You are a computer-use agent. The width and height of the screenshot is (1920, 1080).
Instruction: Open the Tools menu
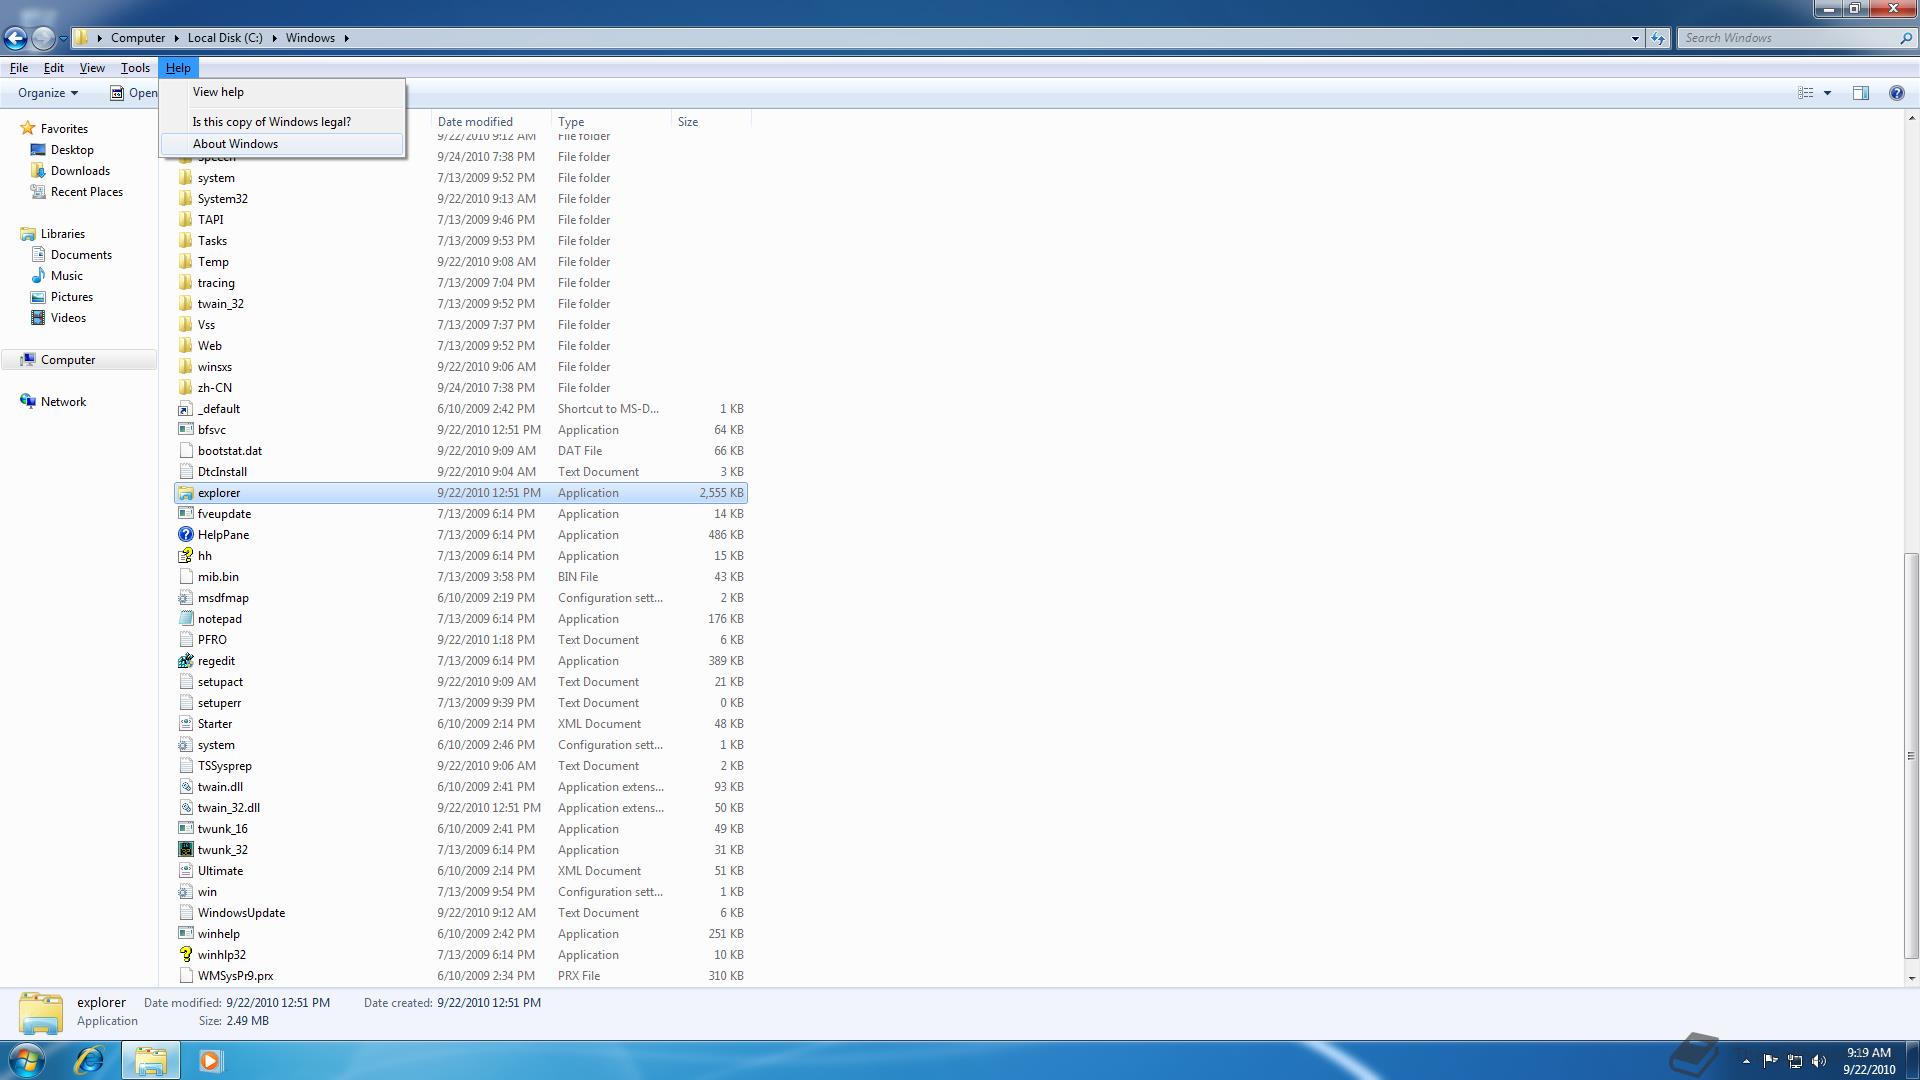point(135,68)
